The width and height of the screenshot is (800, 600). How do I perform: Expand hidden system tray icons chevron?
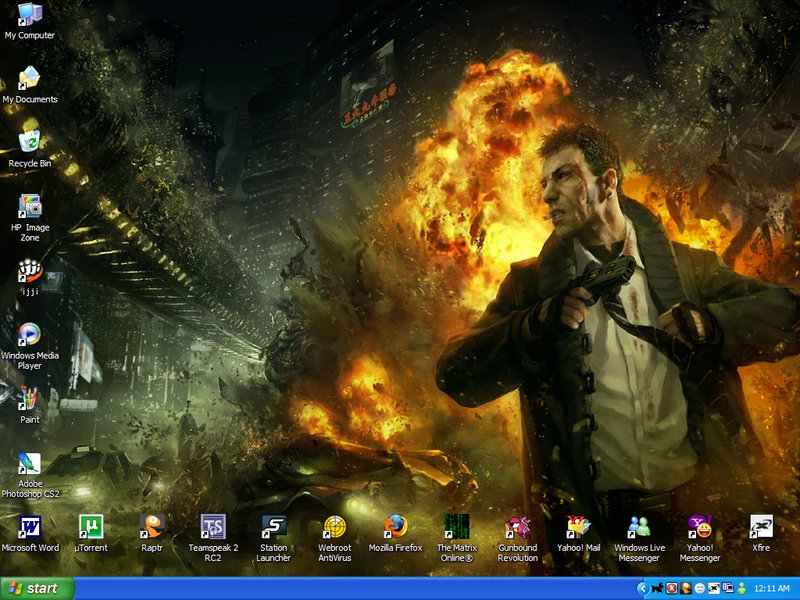click(642, 589)
